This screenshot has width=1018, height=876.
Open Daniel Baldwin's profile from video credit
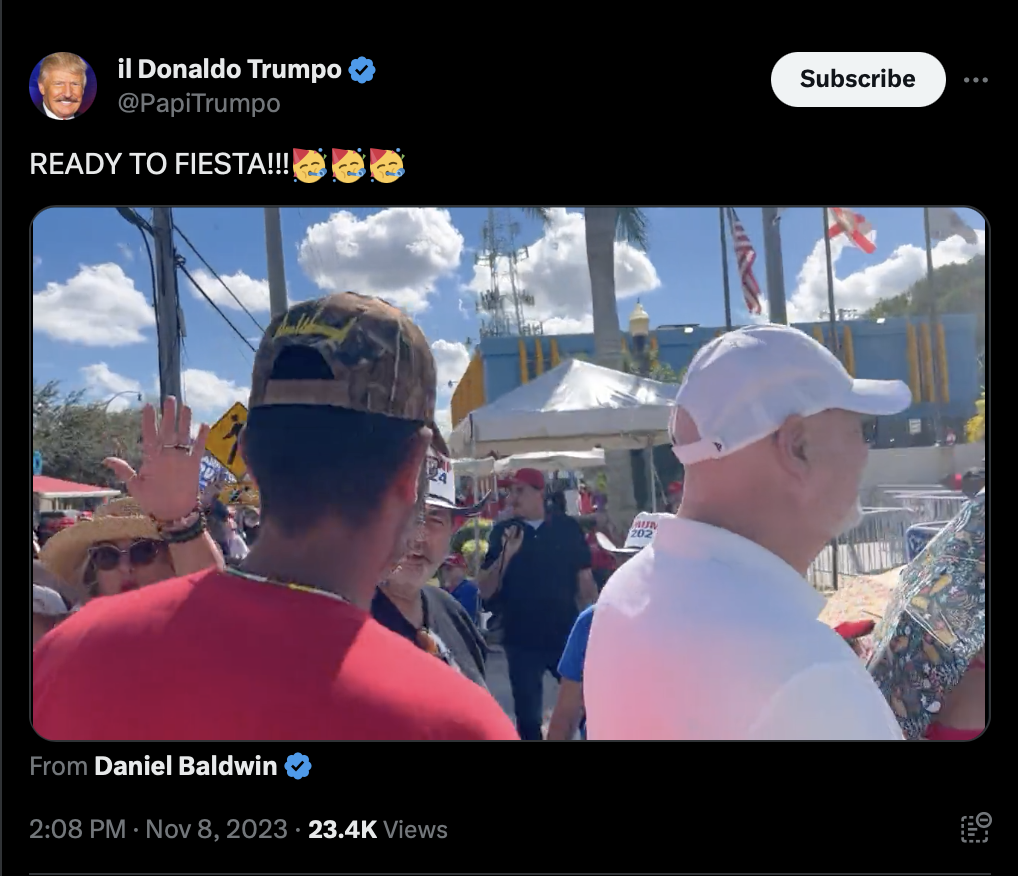tap(186, 766)
